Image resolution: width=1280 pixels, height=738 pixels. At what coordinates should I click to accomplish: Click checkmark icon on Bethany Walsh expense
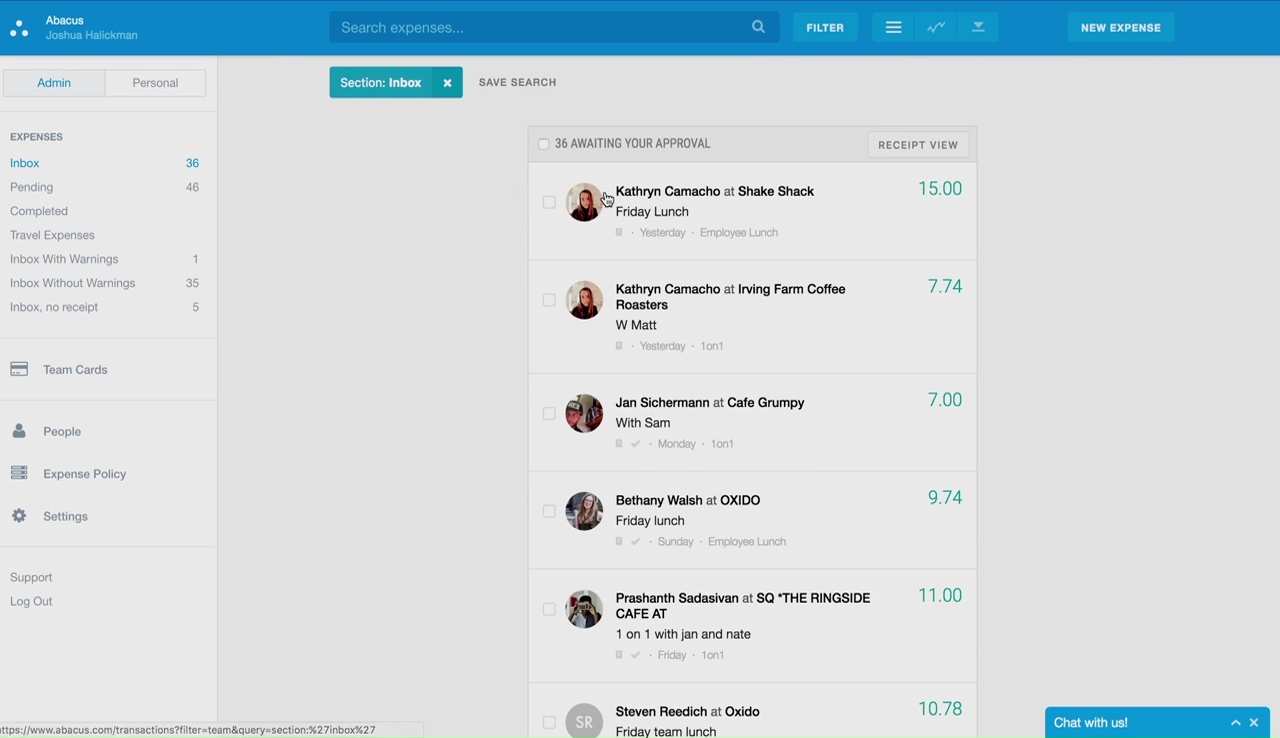pyautogui.click(x=635, y=541)
